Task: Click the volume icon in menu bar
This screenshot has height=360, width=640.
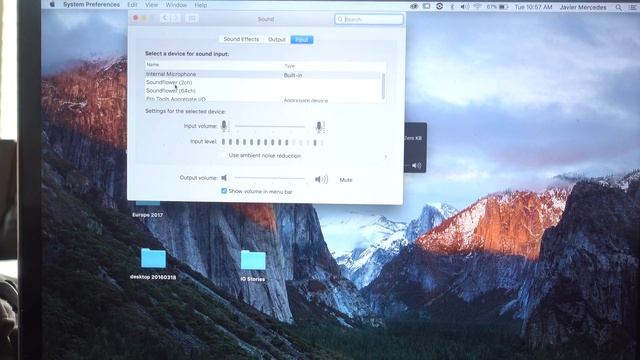Action: pyautogui.click(x=464, y=7)
